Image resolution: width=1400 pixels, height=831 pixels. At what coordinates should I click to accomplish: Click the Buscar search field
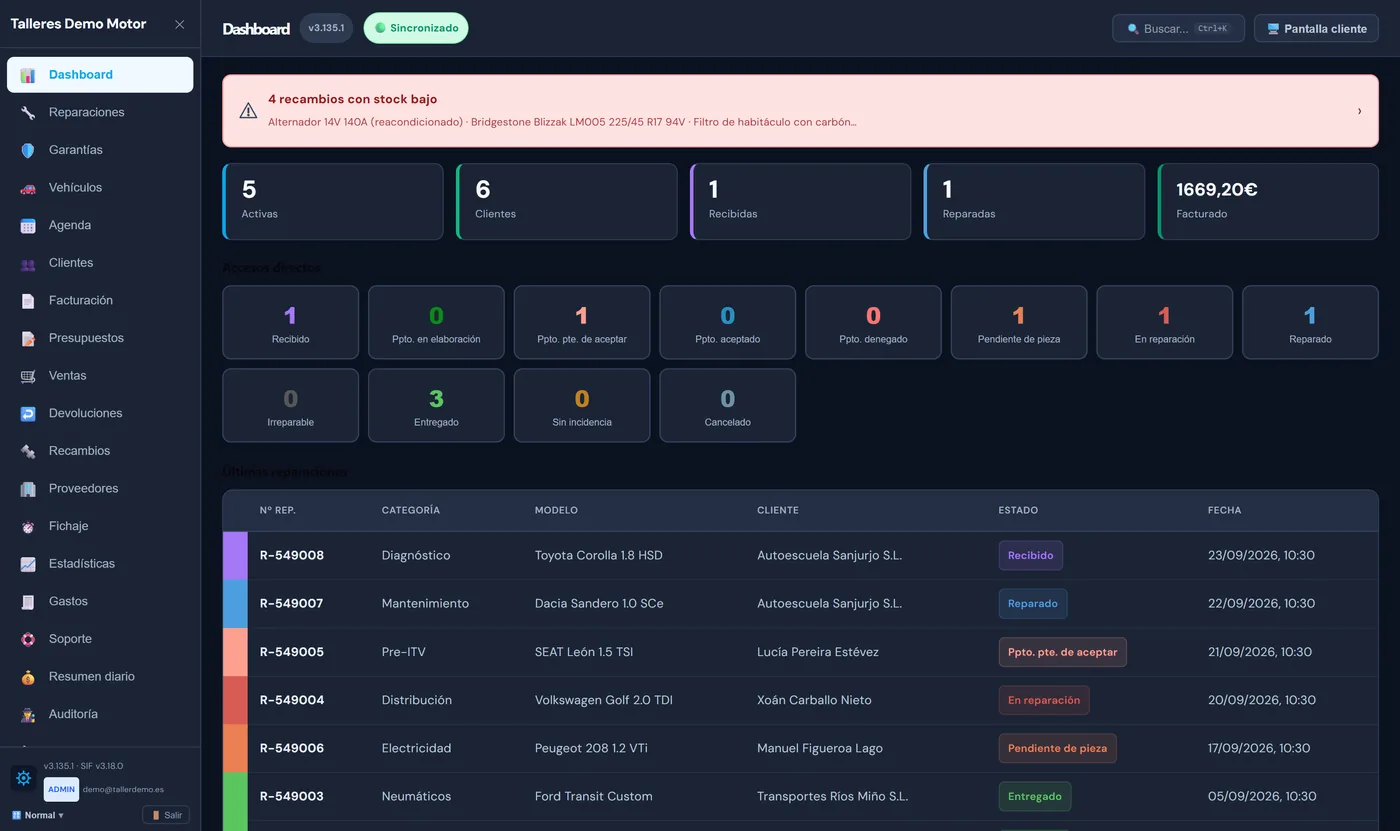click(1178, 28)
